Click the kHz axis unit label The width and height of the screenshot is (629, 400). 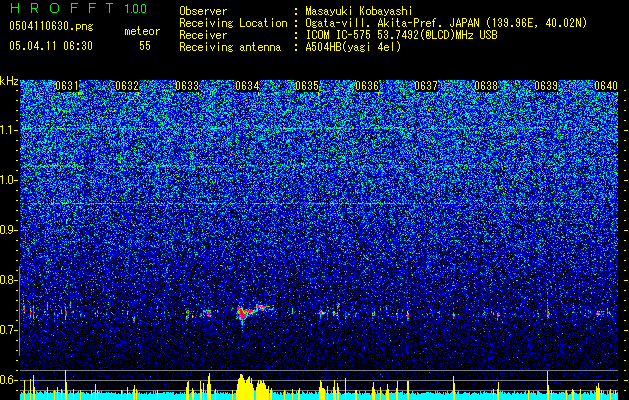click(x=9, y=81)
